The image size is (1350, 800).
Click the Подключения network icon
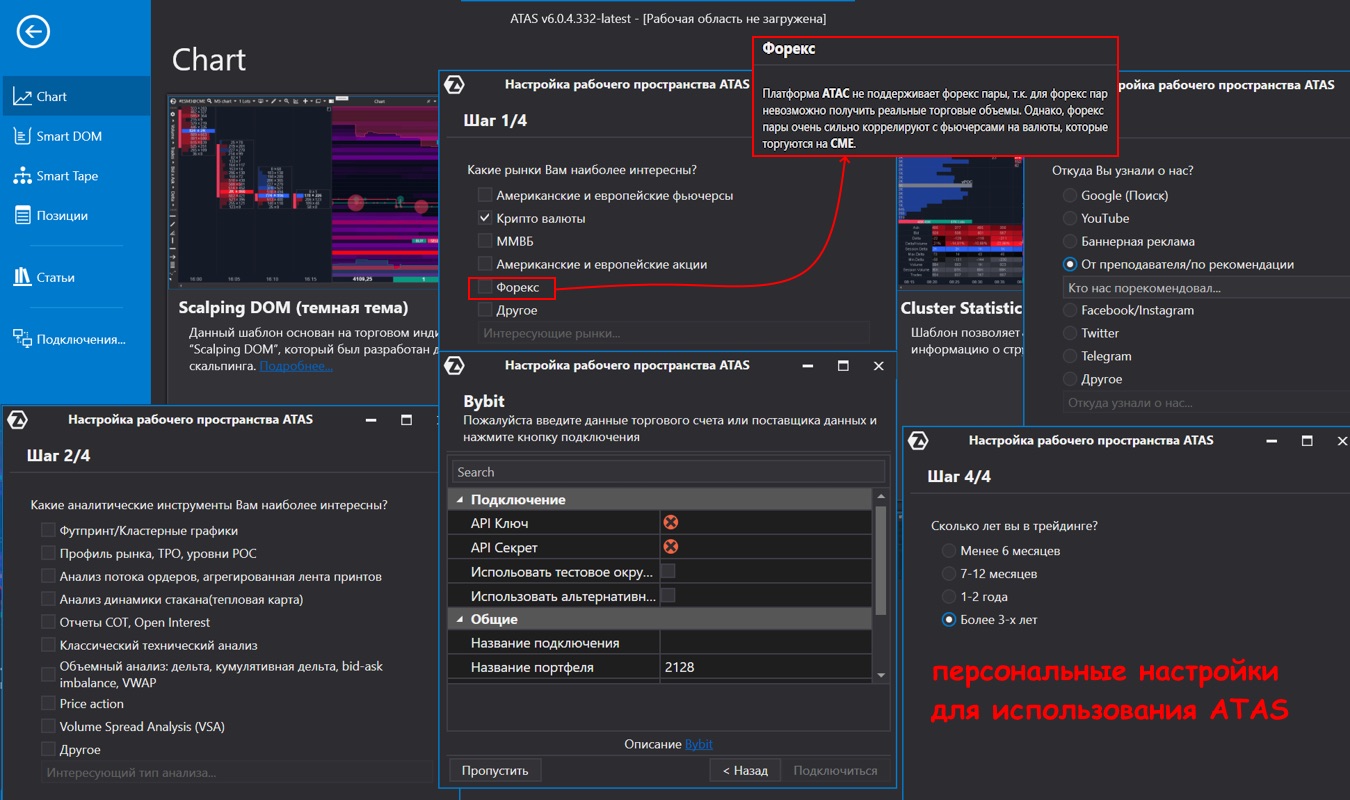(x=22, y=339)
